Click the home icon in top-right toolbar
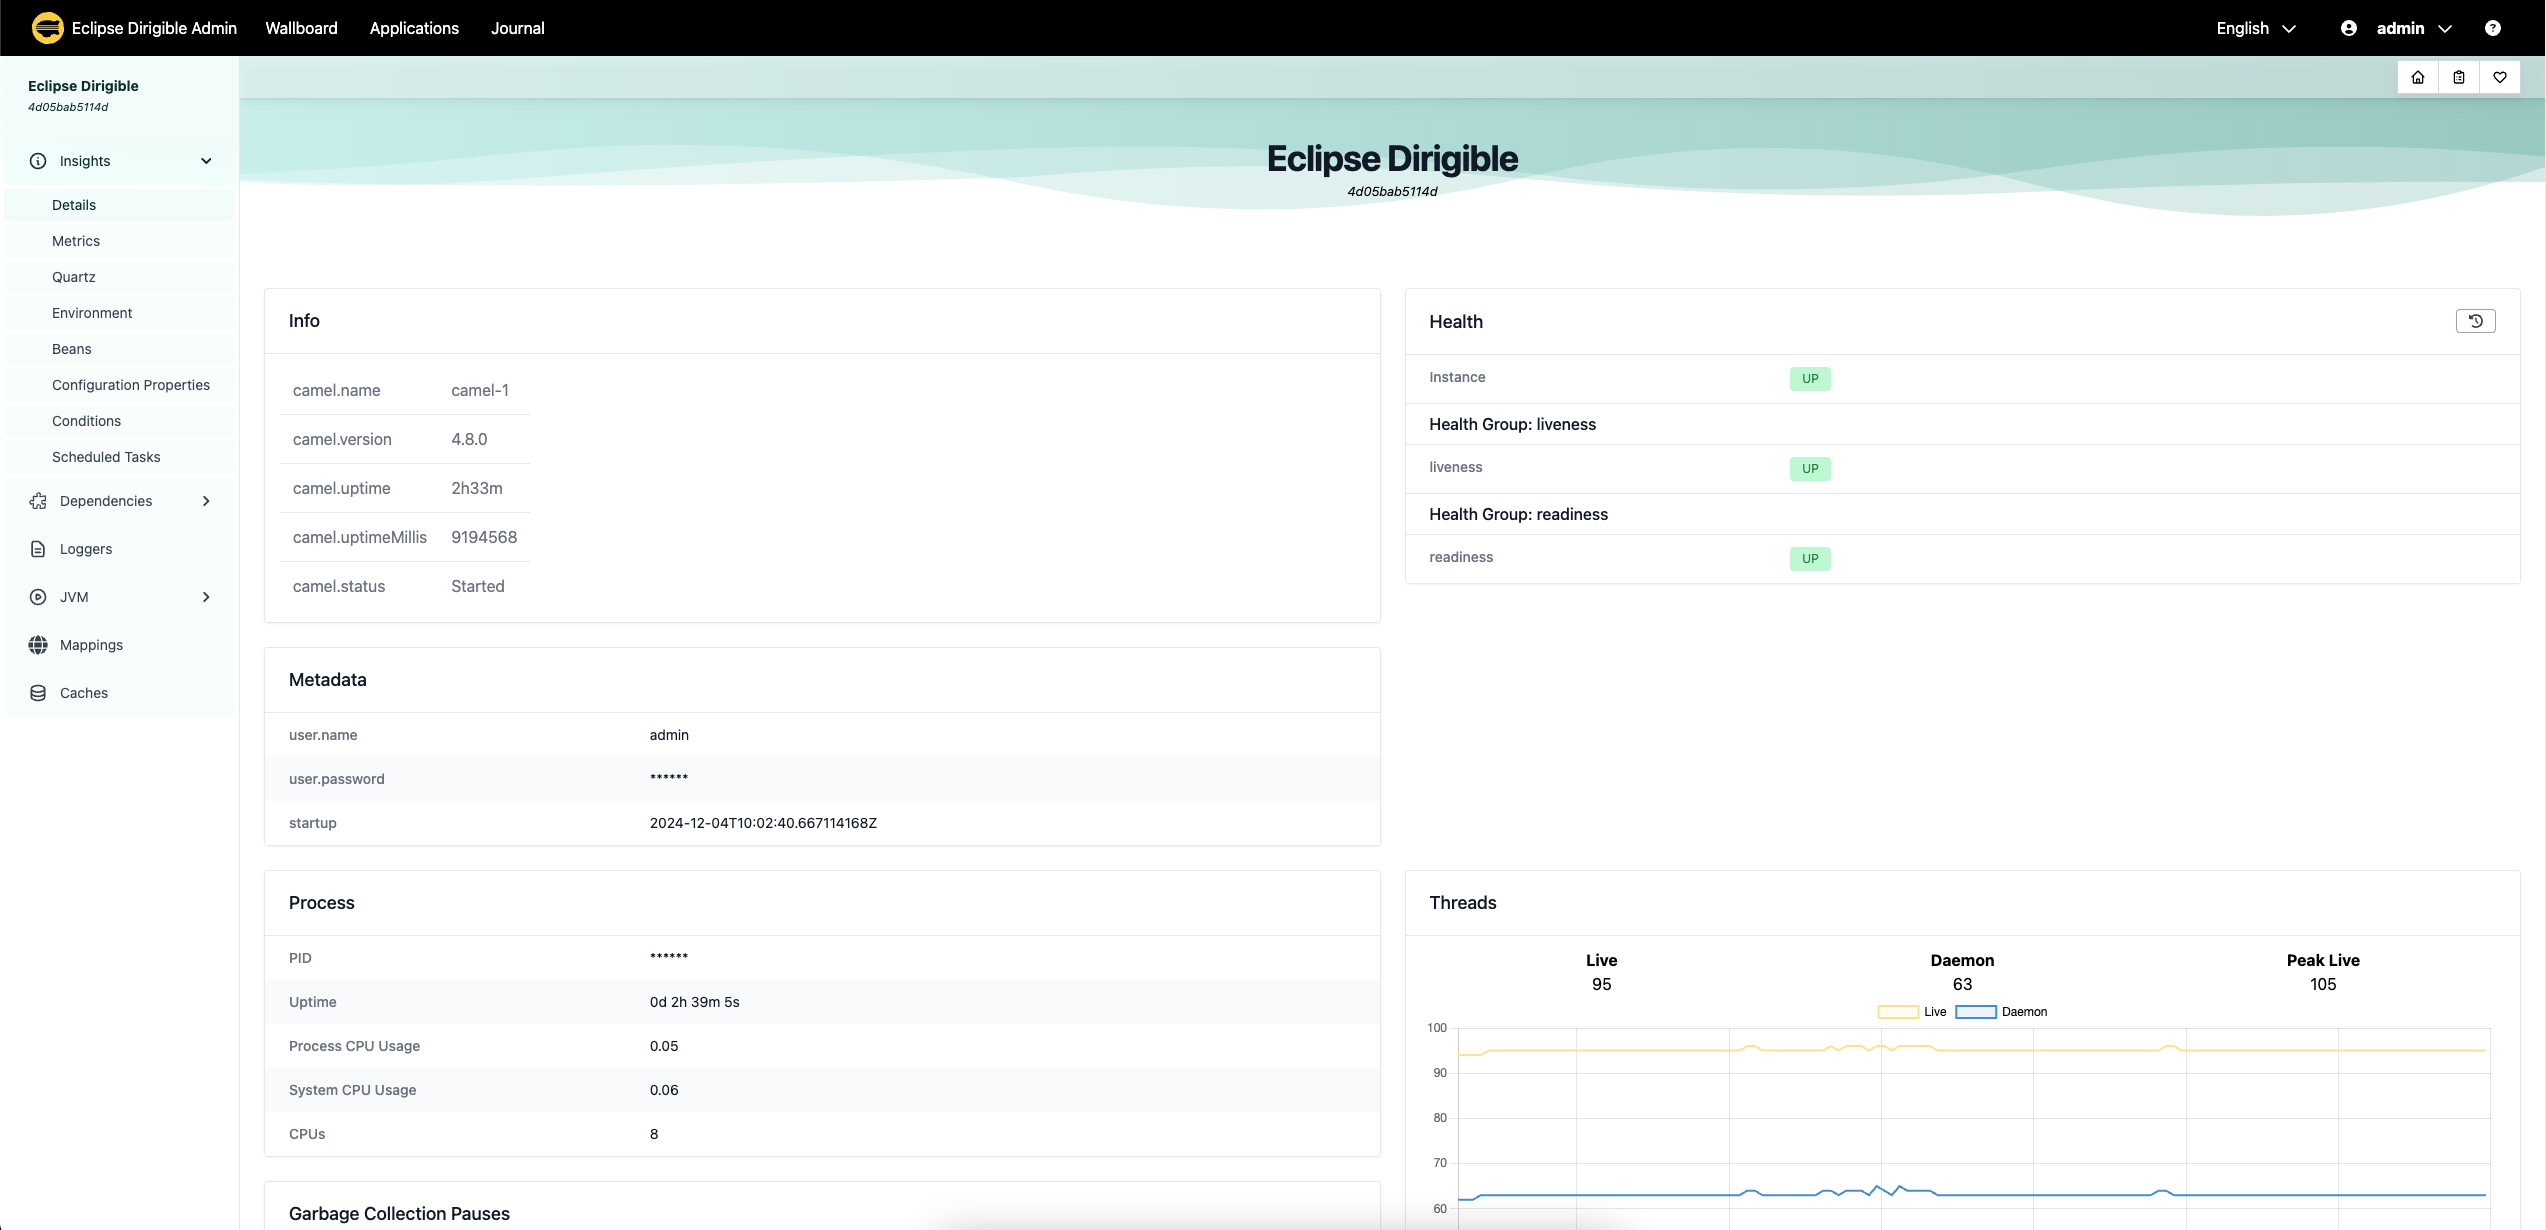The image size is (2546, 1230). [x=2418, y=77]
